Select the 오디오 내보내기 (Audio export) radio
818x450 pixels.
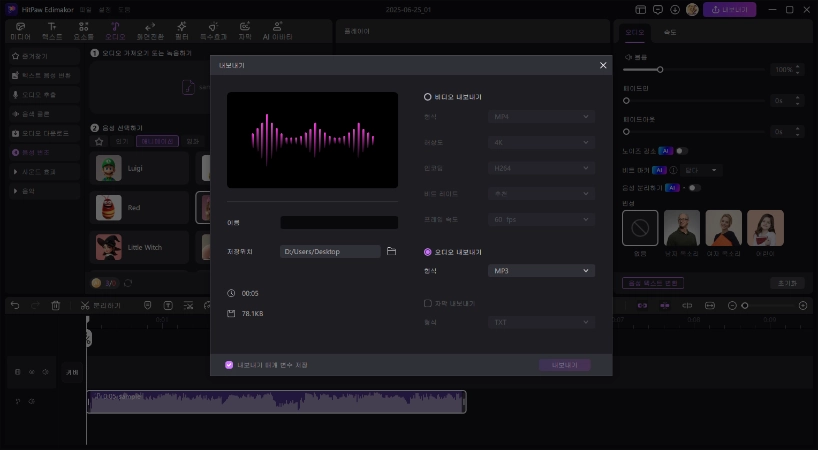click(x=427, y=252)
